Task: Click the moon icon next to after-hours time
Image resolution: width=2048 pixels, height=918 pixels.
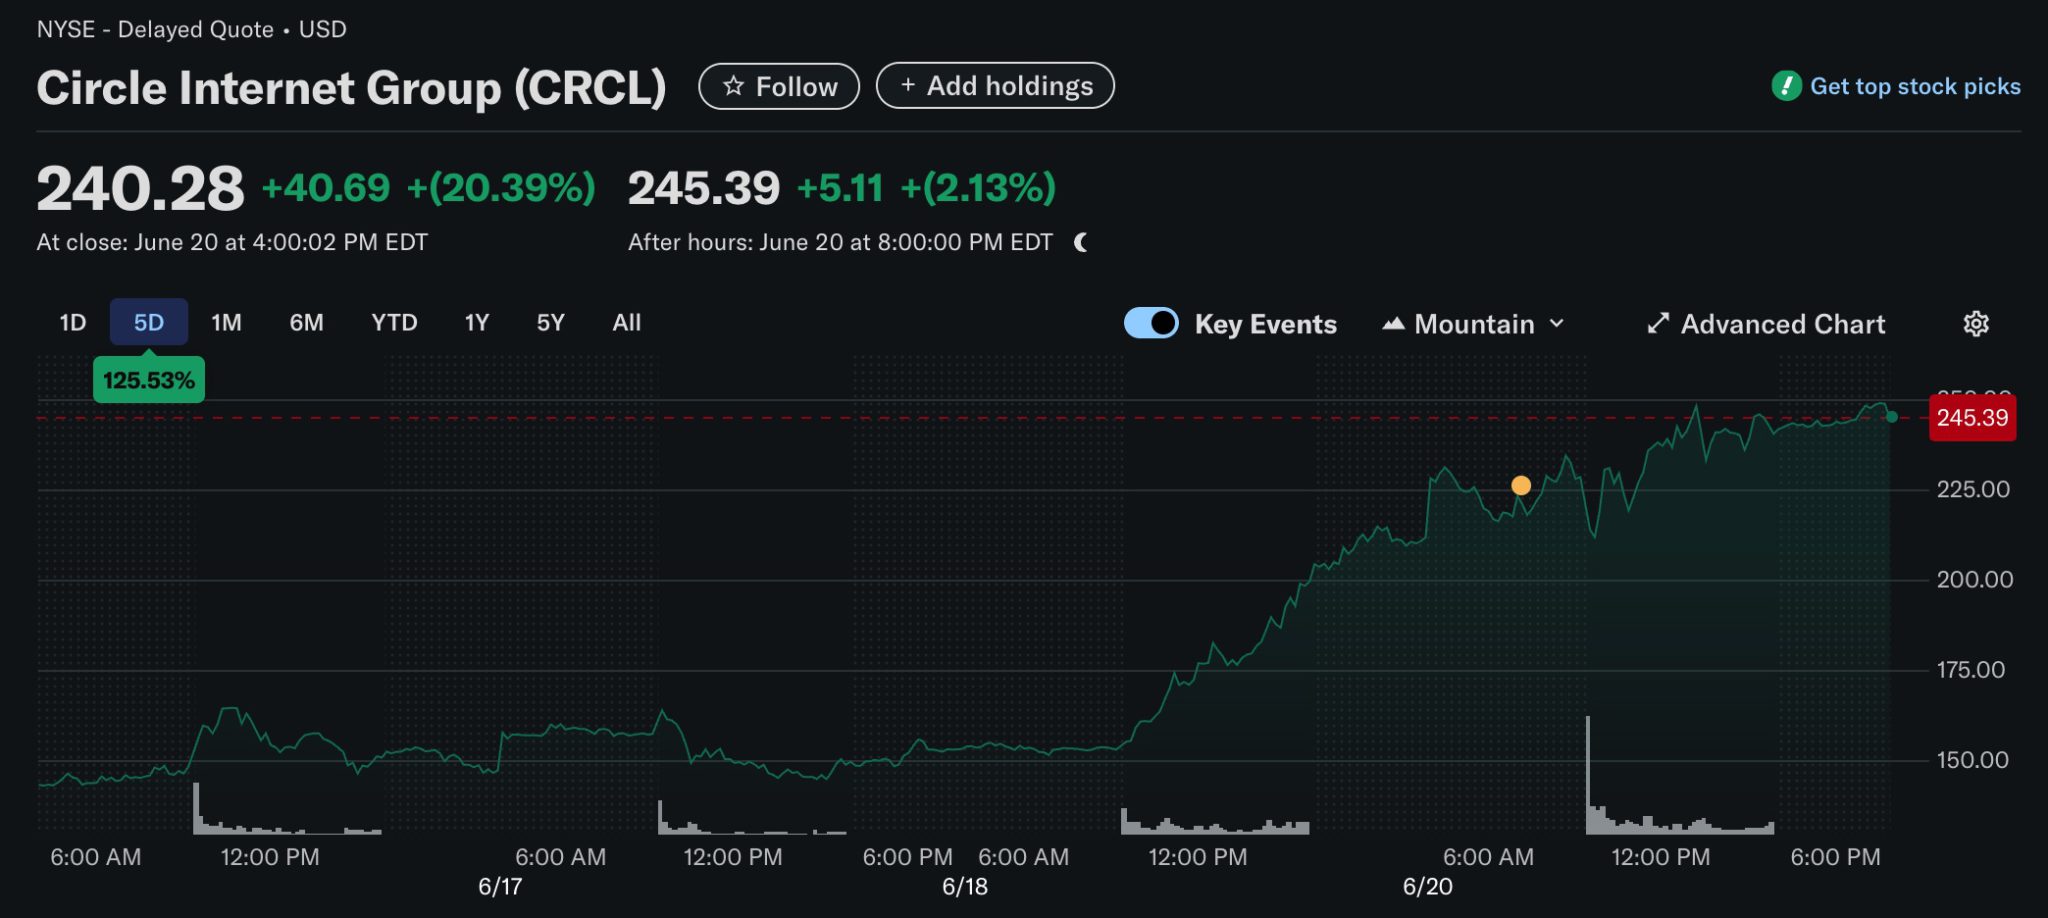Action: point(1081,240)
